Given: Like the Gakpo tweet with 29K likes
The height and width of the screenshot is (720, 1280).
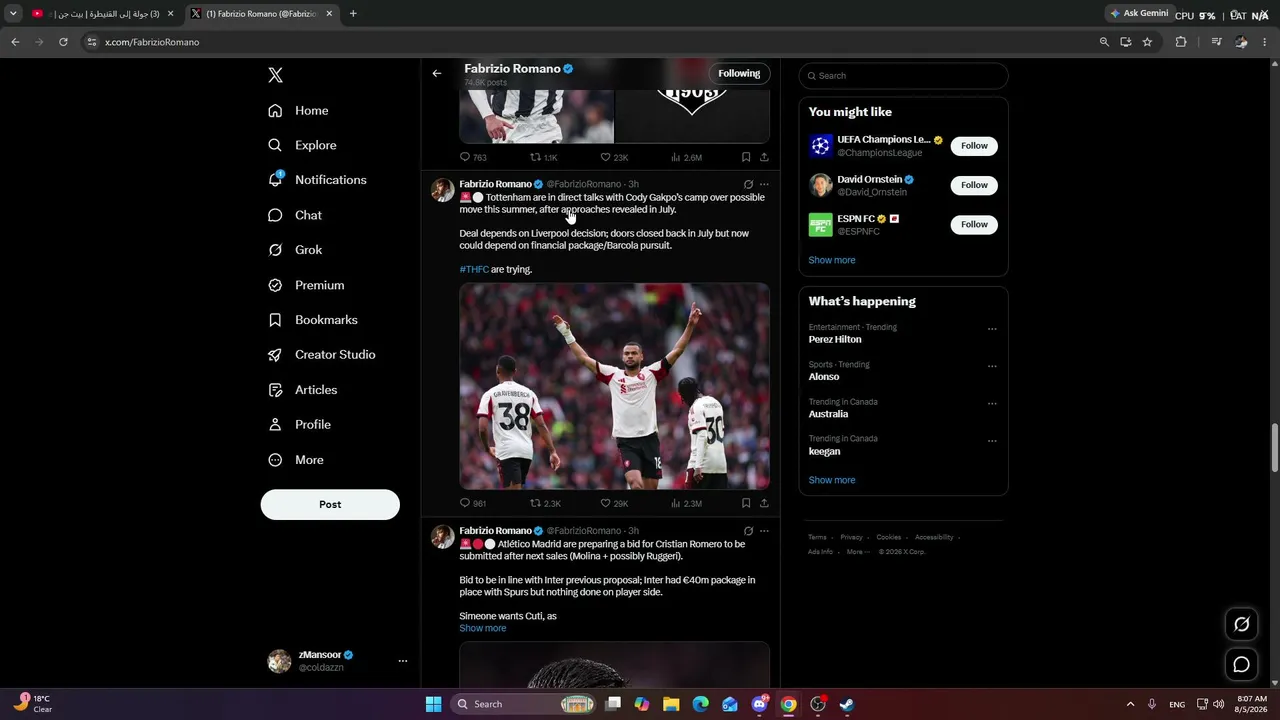Looking at the screenshot, I should [614, 503].
